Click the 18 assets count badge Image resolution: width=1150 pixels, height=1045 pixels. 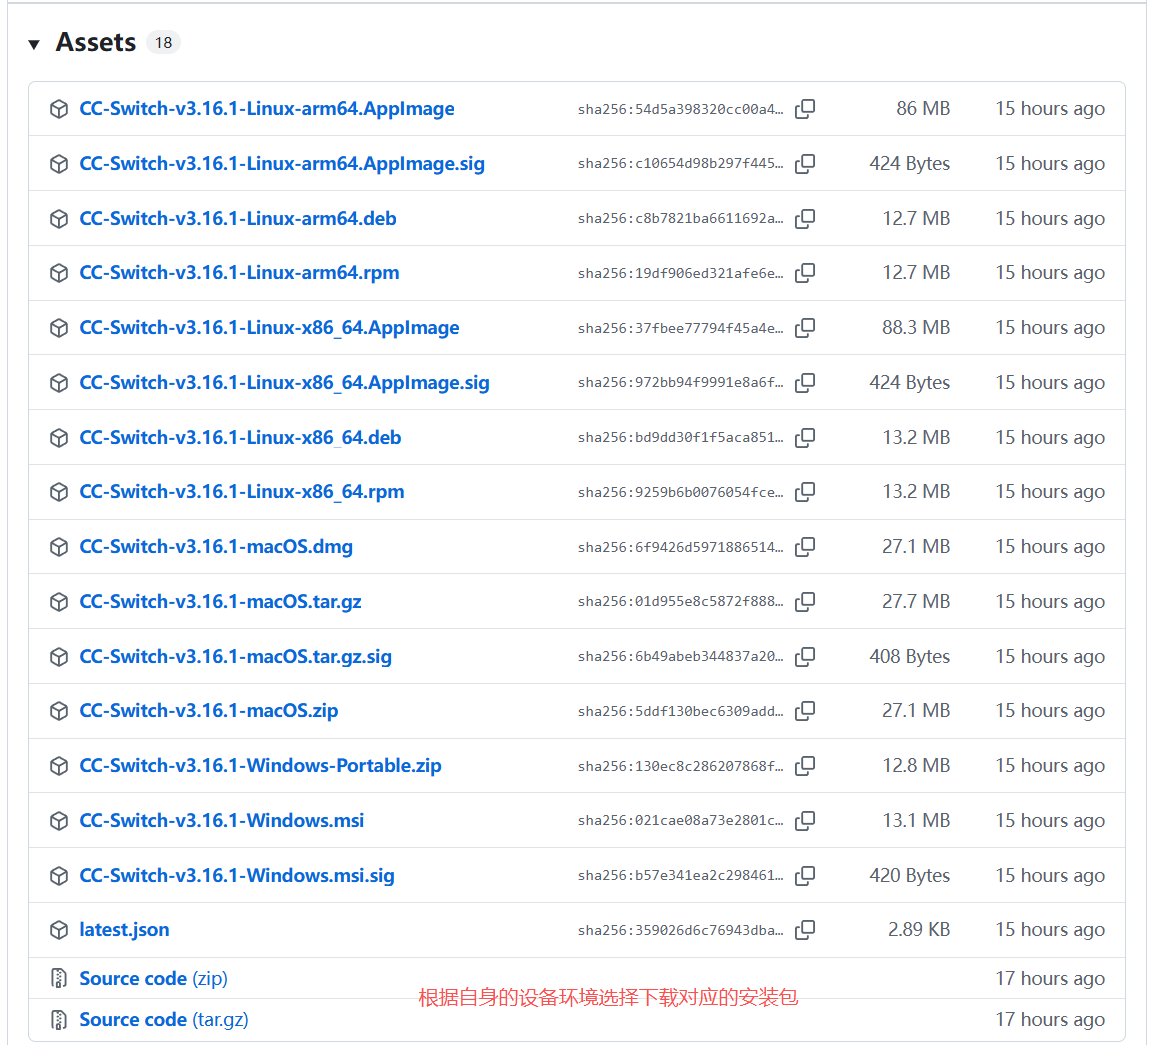pos(163,43)
